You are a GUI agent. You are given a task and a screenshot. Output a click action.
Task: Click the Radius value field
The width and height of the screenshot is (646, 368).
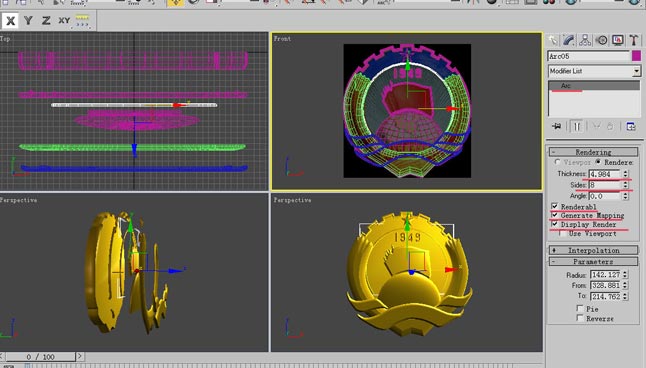[x=606, y=274]
